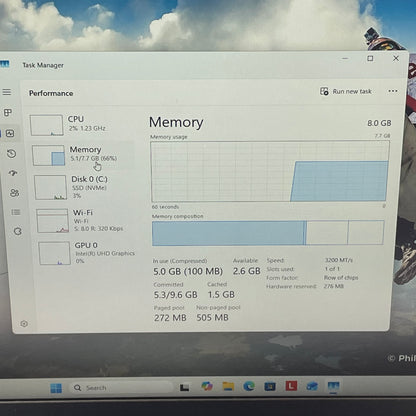Click the GPU 0 mini graph thumbnail
Image resolution: width=416 pixels, height=416 pixels.
pos(54,253)
